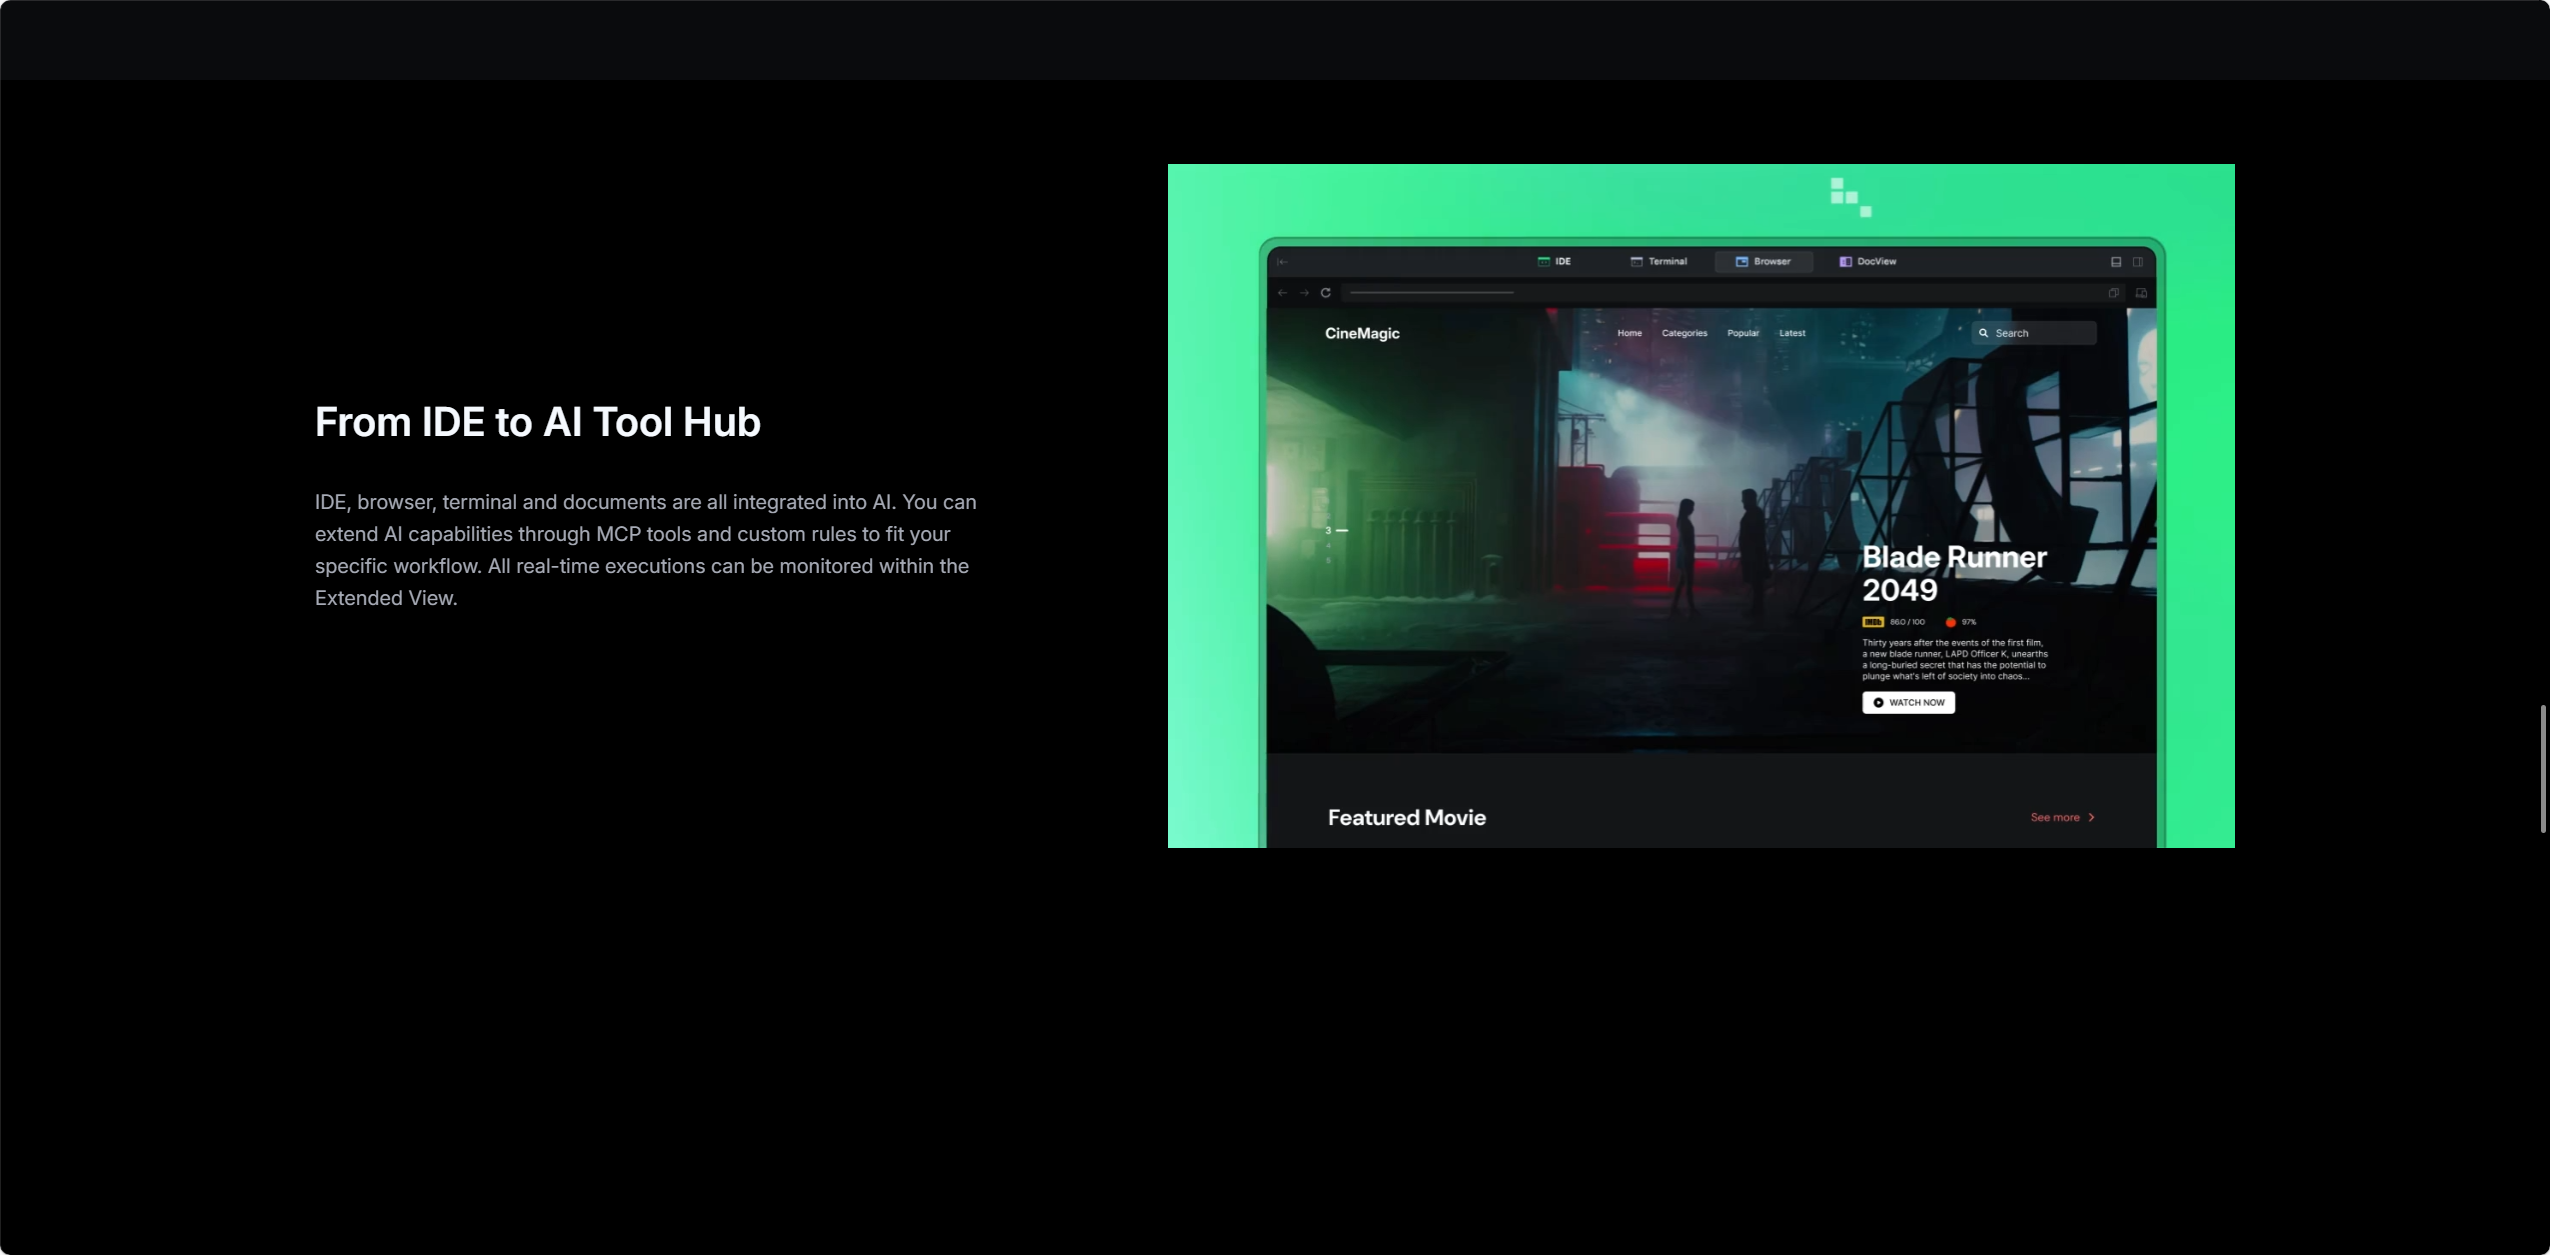The width and height of the screenshot is (2550, 1255).
Task: Open the Popular nav link
Action: click(1743, 333)
